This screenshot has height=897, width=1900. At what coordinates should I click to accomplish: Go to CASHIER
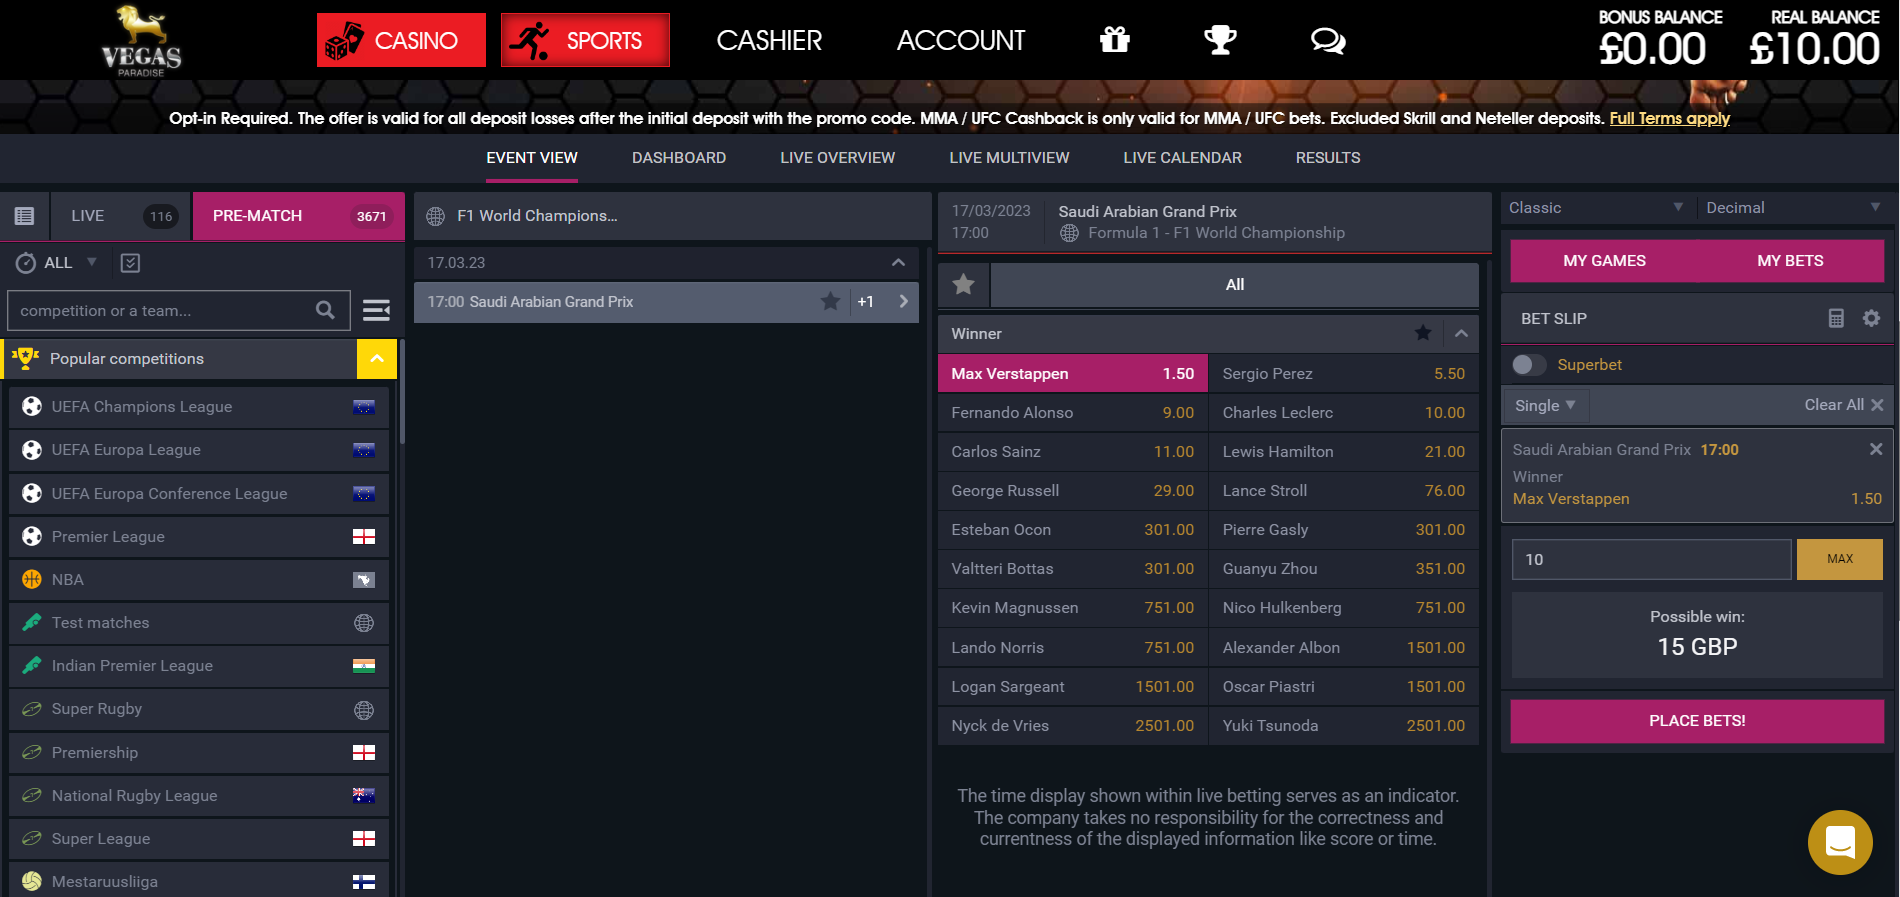769,40
